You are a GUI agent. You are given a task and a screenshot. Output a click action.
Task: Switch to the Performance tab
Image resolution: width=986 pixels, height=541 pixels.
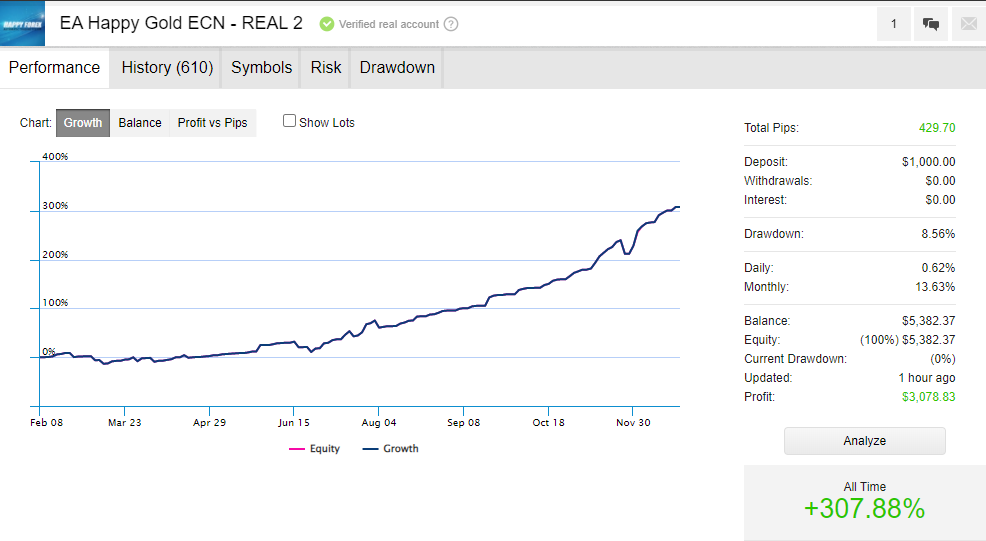point(54,67)
